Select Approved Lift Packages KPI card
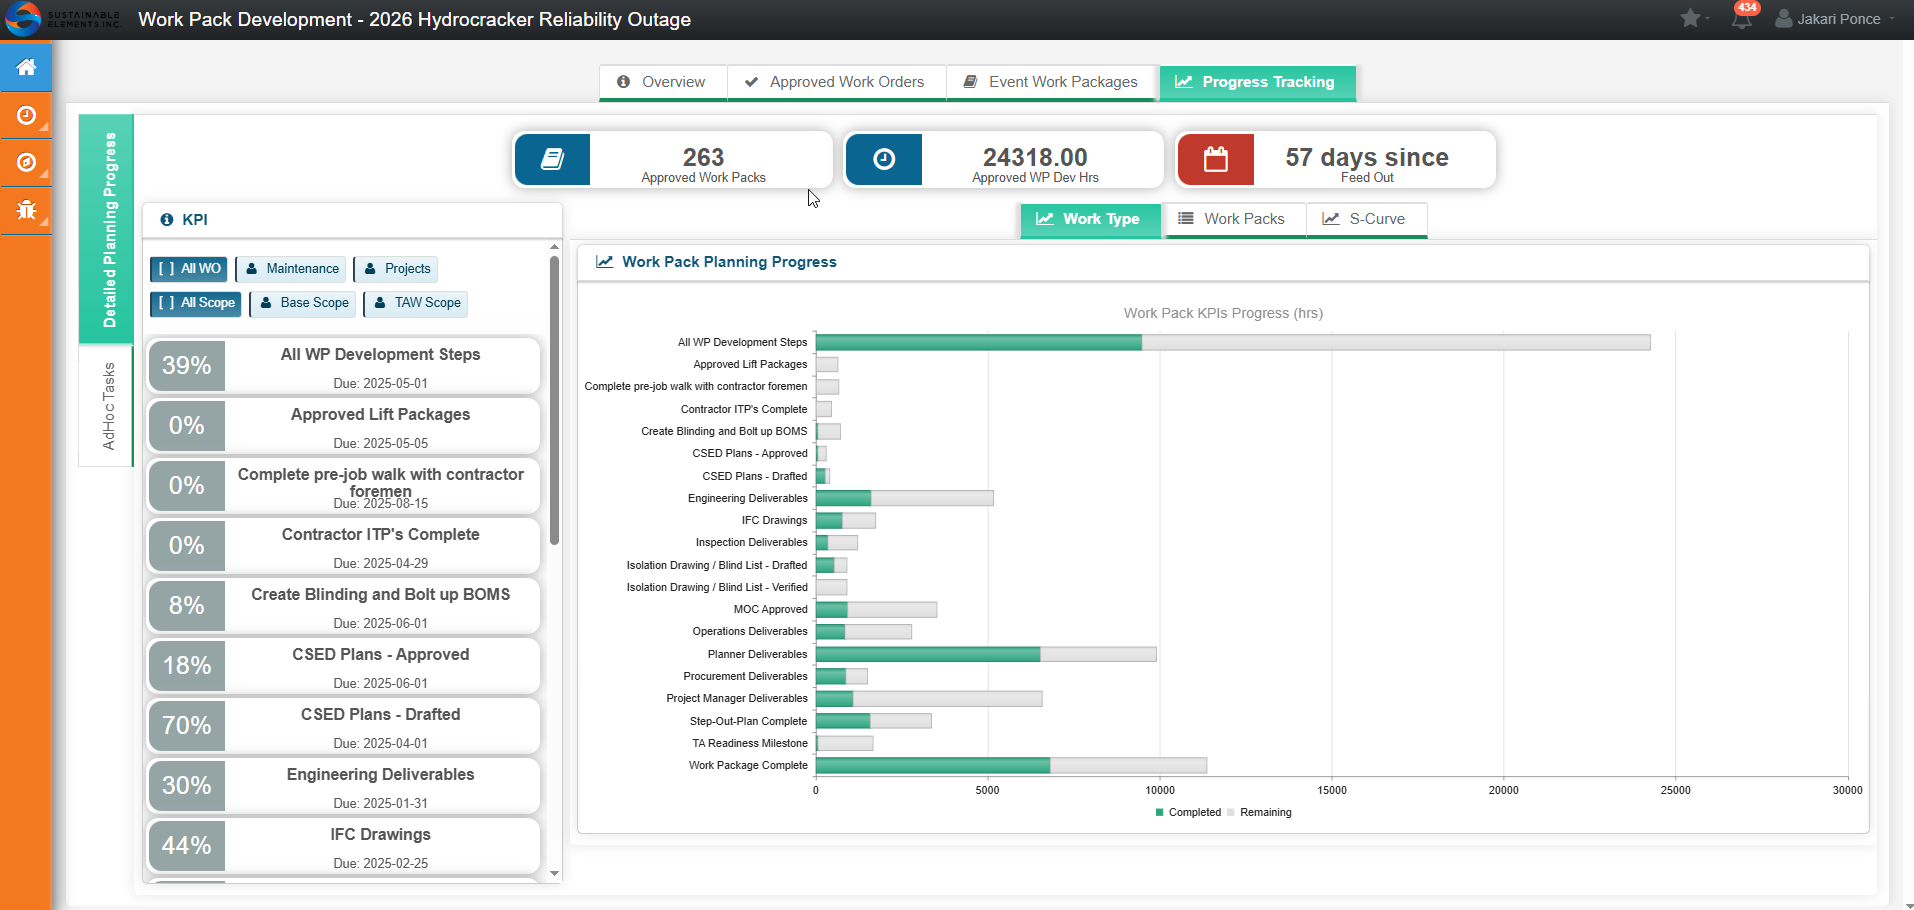This screenshot has height=910, width=1914. point(344,426)
